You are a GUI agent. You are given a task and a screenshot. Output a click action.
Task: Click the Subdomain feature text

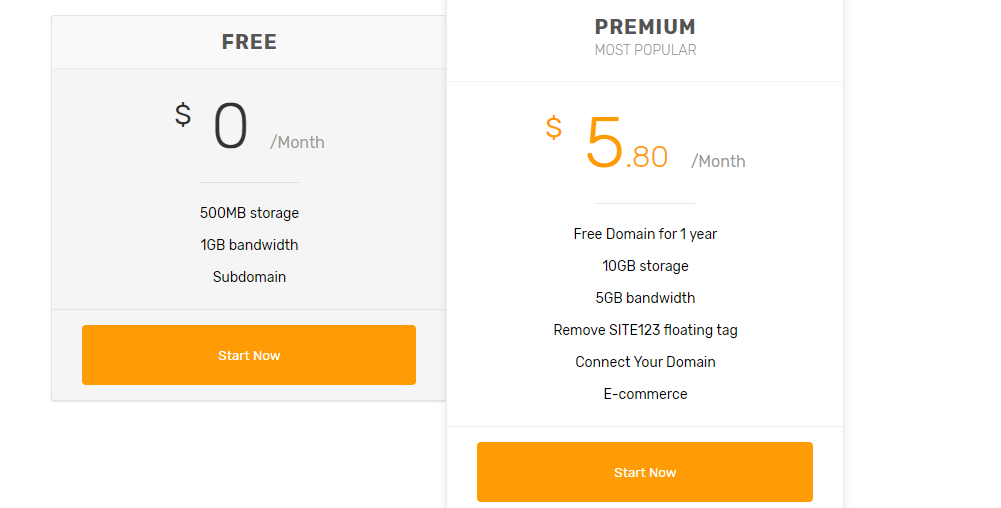tap(249, 277)
